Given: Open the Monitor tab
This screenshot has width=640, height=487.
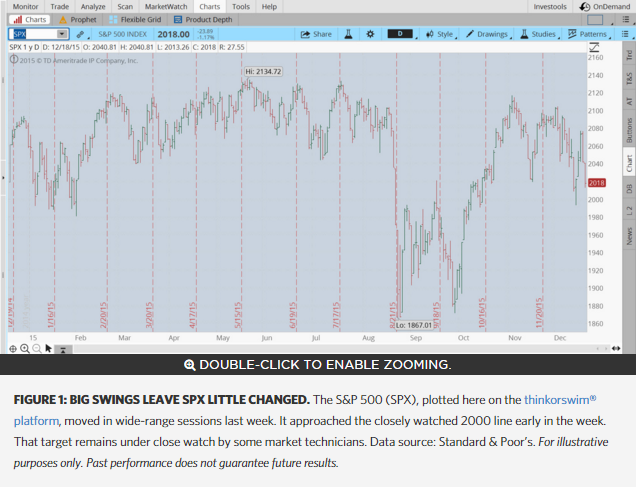Looking at the screenshot, I should point(25,7).
